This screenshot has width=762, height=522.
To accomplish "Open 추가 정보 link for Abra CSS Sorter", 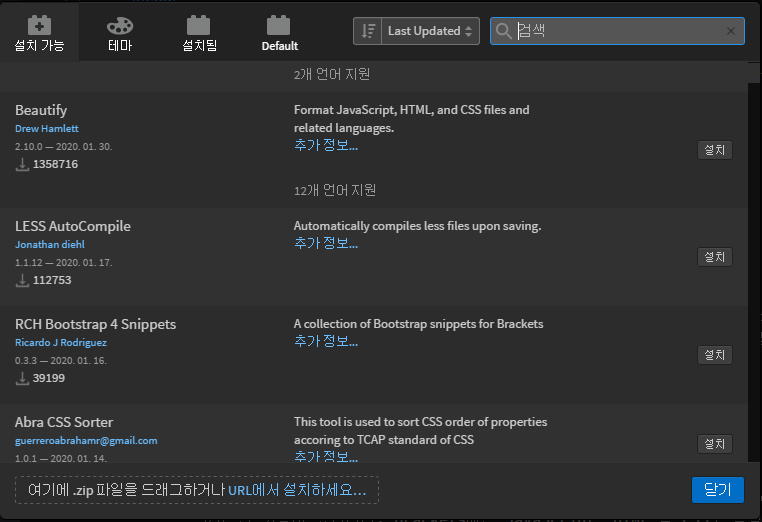I will point(326,456).
